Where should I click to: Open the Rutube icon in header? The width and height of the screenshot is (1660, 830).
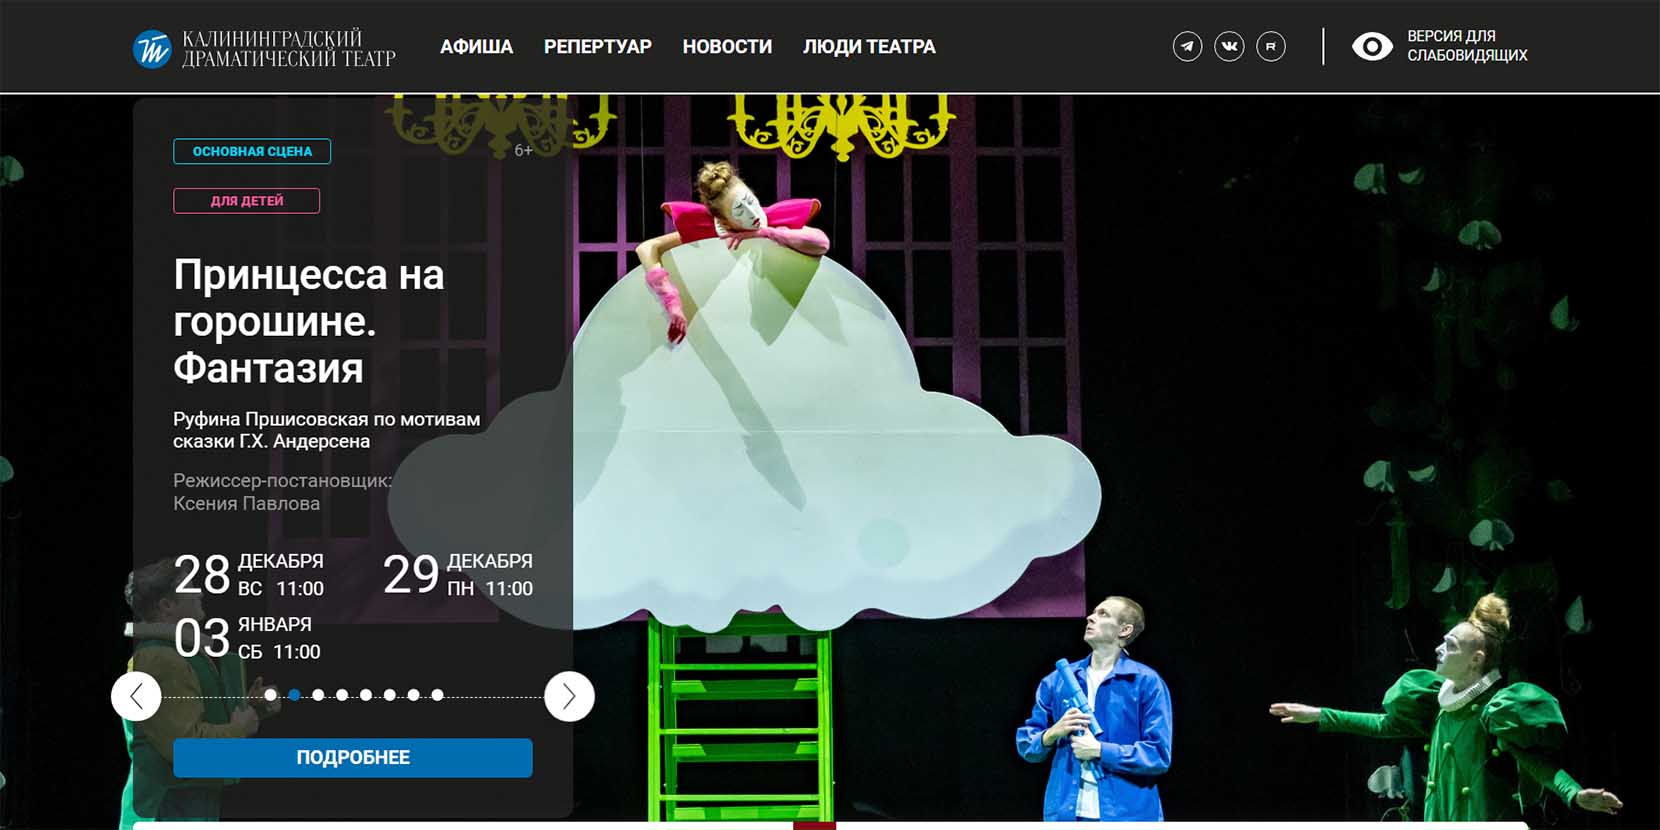pos(1271,46)
